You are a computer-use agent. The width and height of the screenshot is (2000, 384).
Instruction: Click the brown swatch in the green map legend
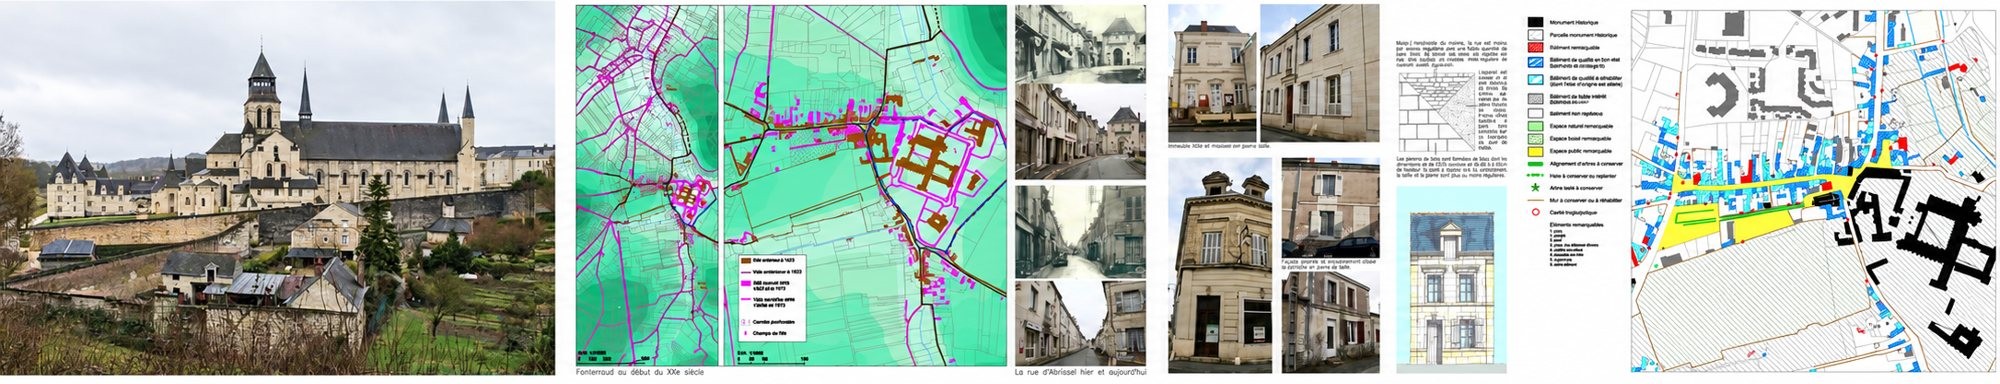click(x=745, y=259)
